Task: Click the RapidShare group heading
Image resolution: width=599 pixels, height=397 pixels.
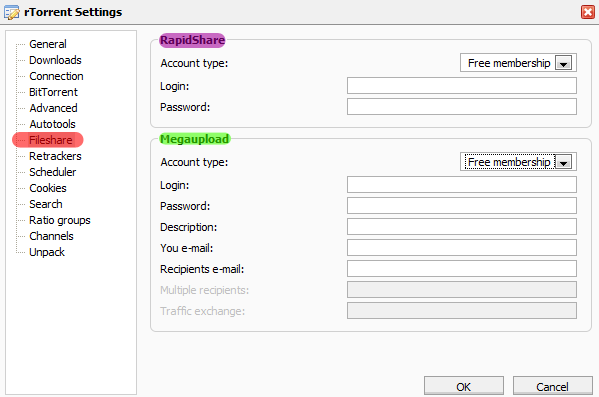Action: click(192, 40)
